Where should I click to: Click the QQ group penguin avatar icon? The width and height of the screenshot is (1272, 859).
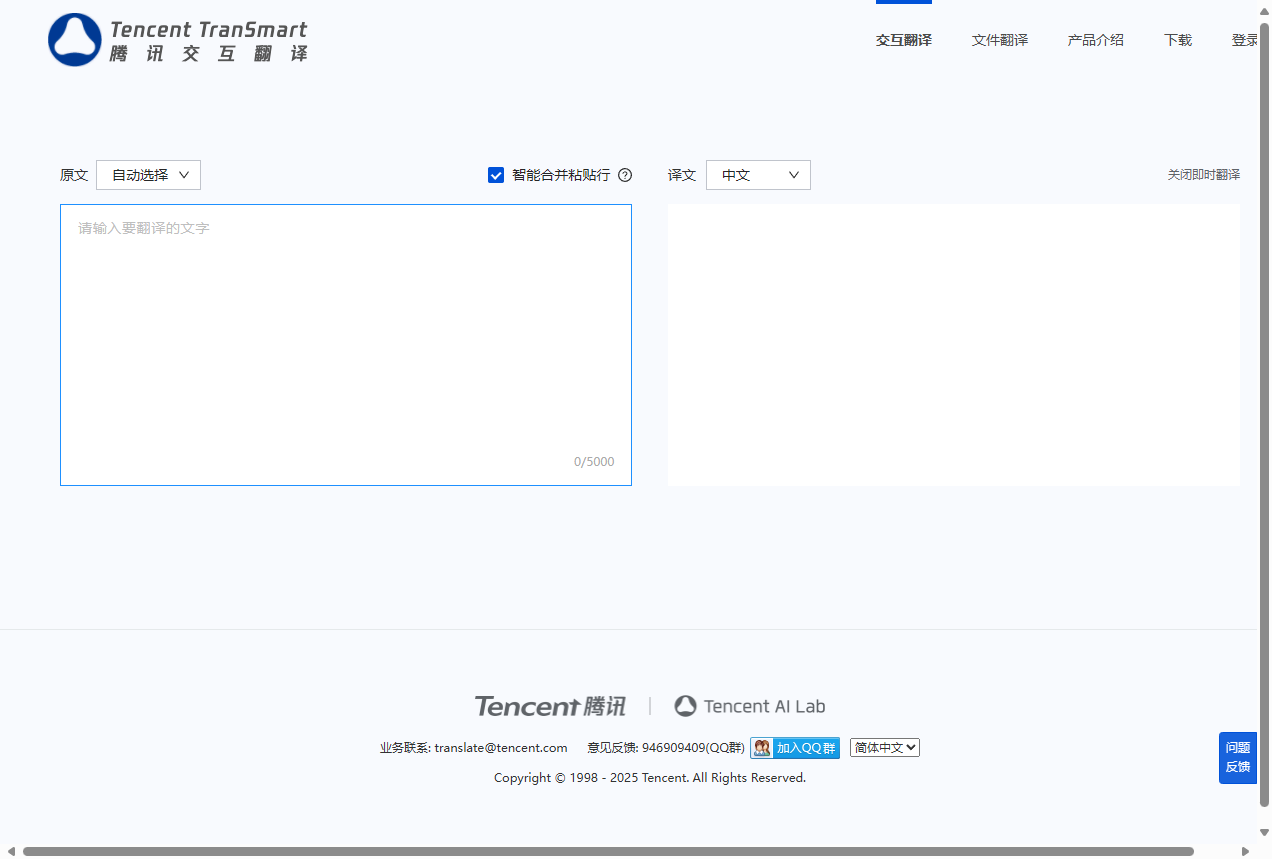pyautogui.click(x=760, y=747)
